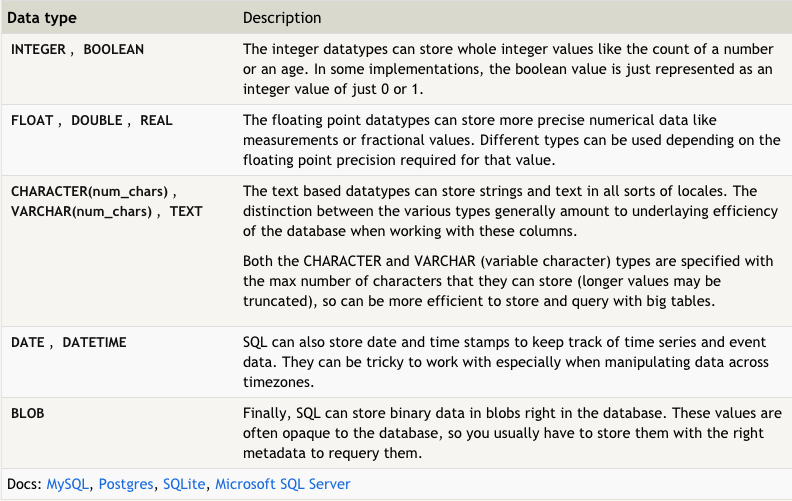The height and width of the screenshot is (501, 792).
Task: Click the floating point datatypes description
Action: 508,140
